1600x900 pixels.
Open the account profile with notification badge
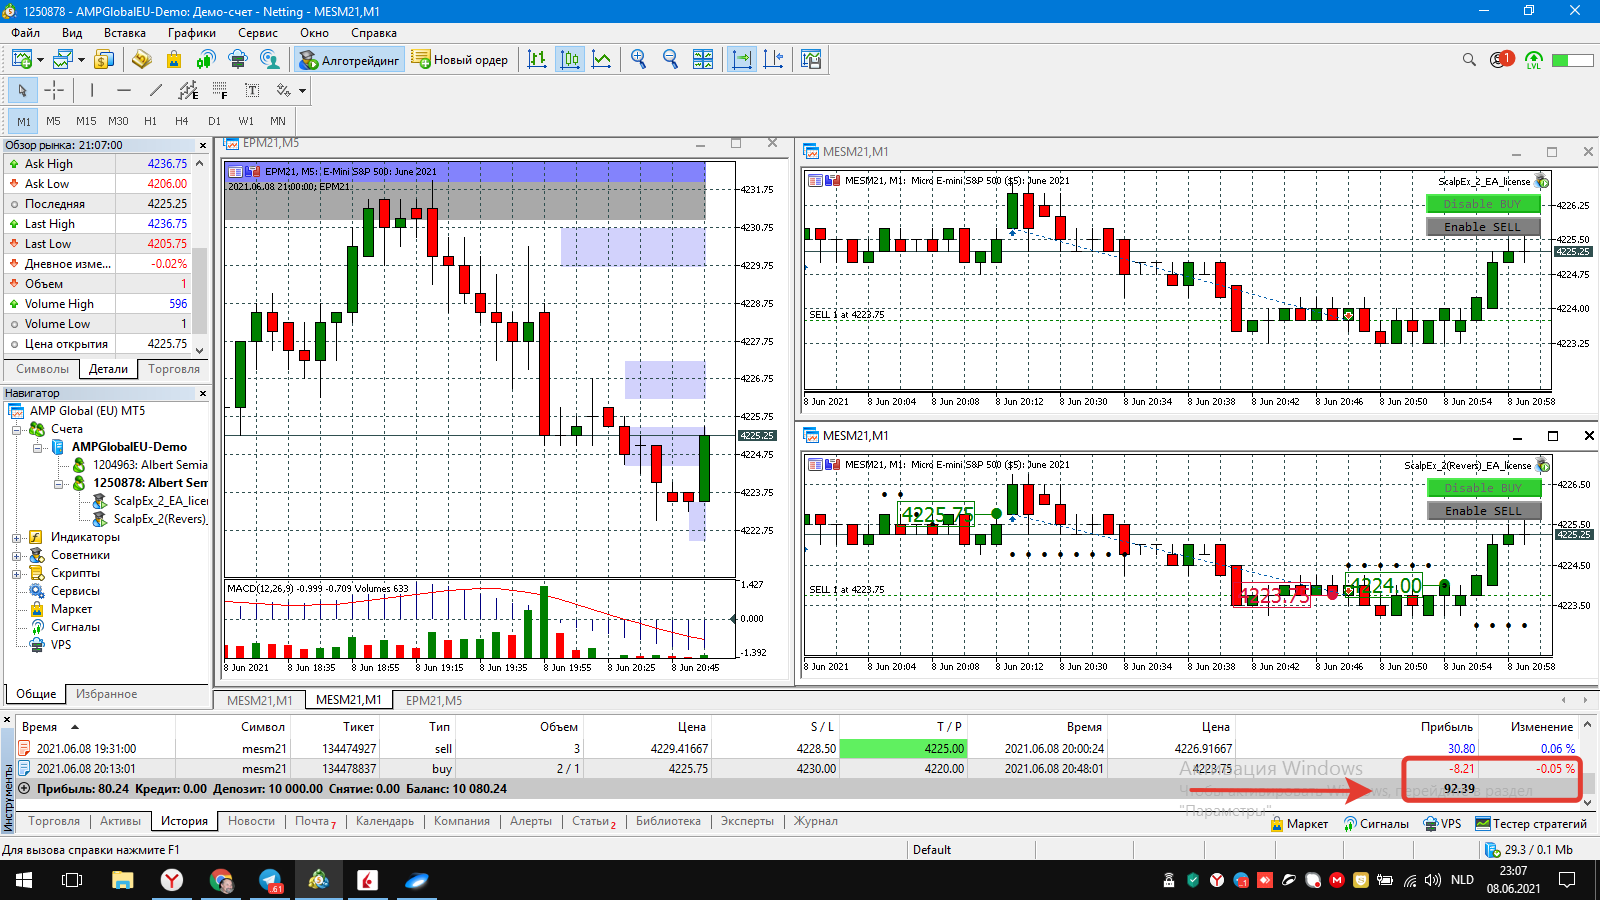pos(1502,60)
